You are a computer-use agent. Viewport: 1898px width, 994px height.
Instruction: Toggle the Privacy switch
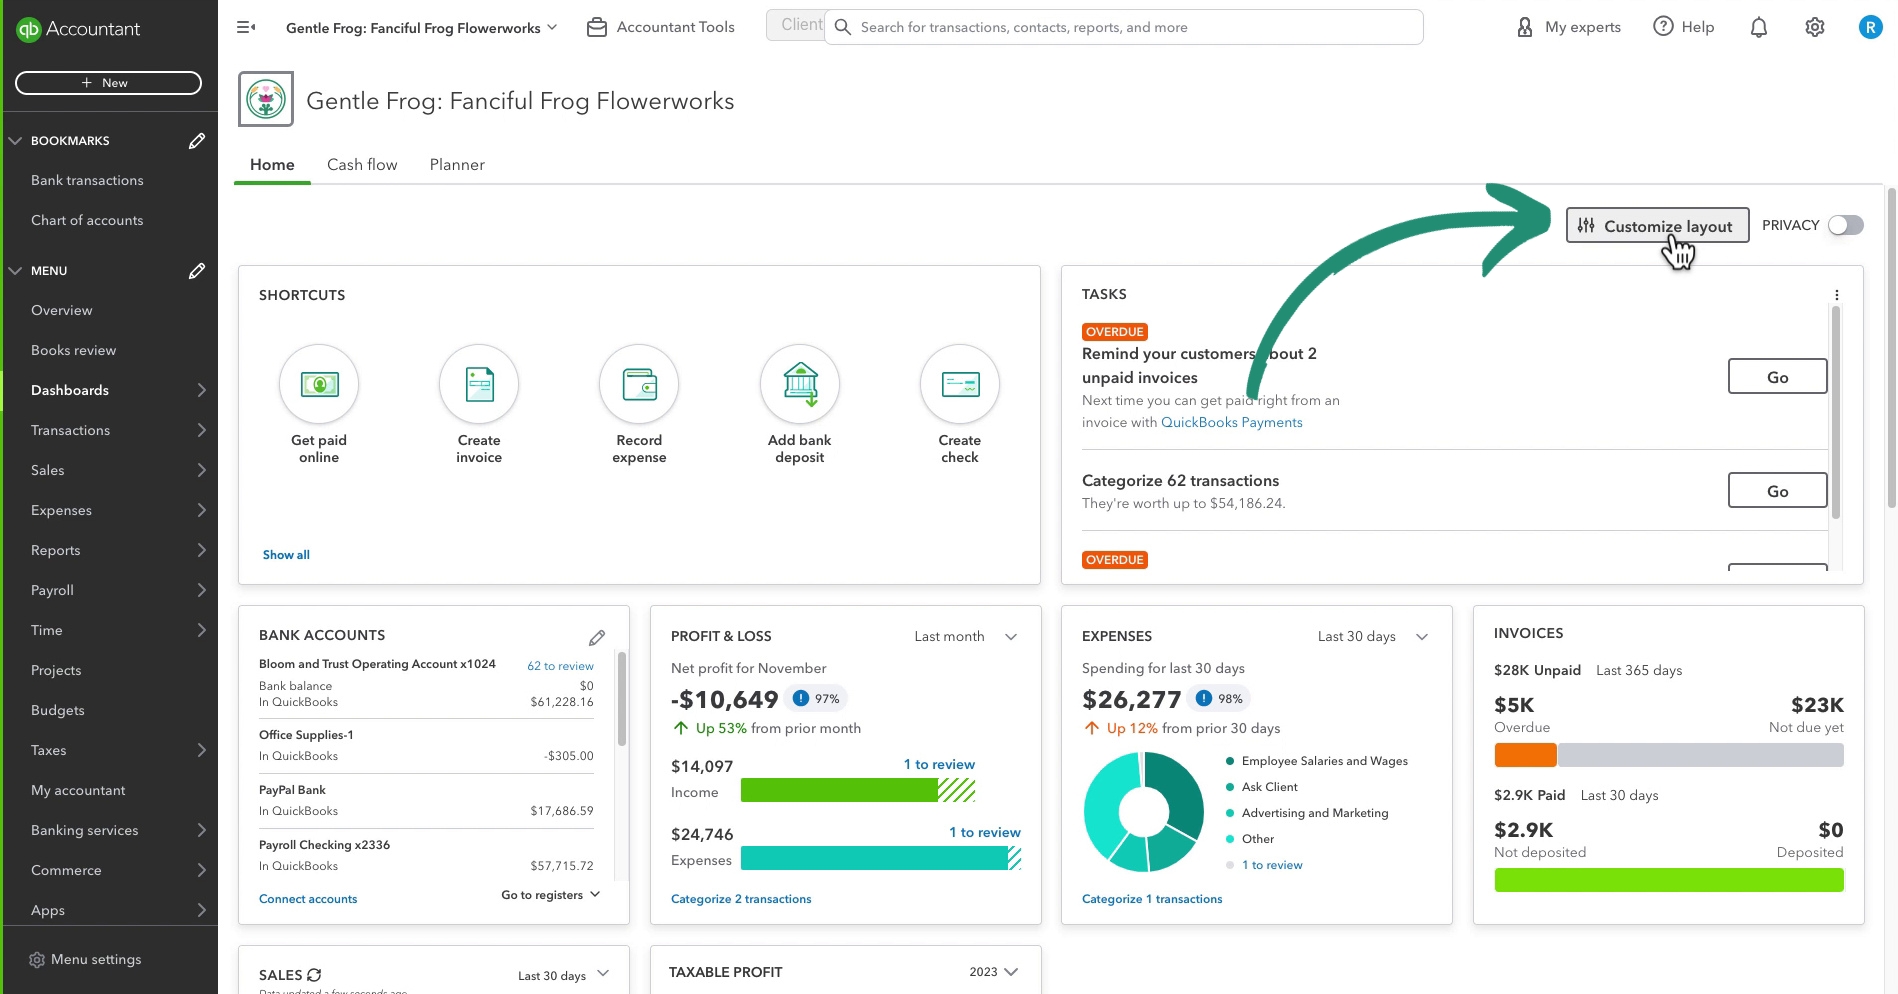point(1846,225)
